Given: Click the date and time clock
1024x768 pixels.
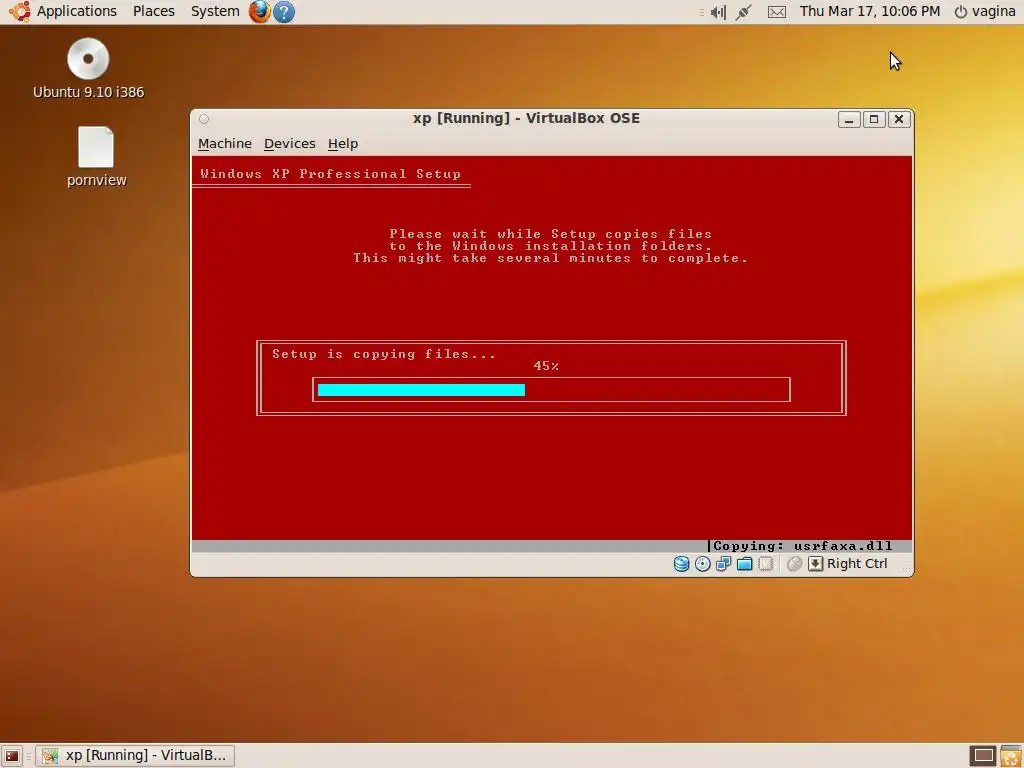Looking at the screenshot, I should 870,11.
